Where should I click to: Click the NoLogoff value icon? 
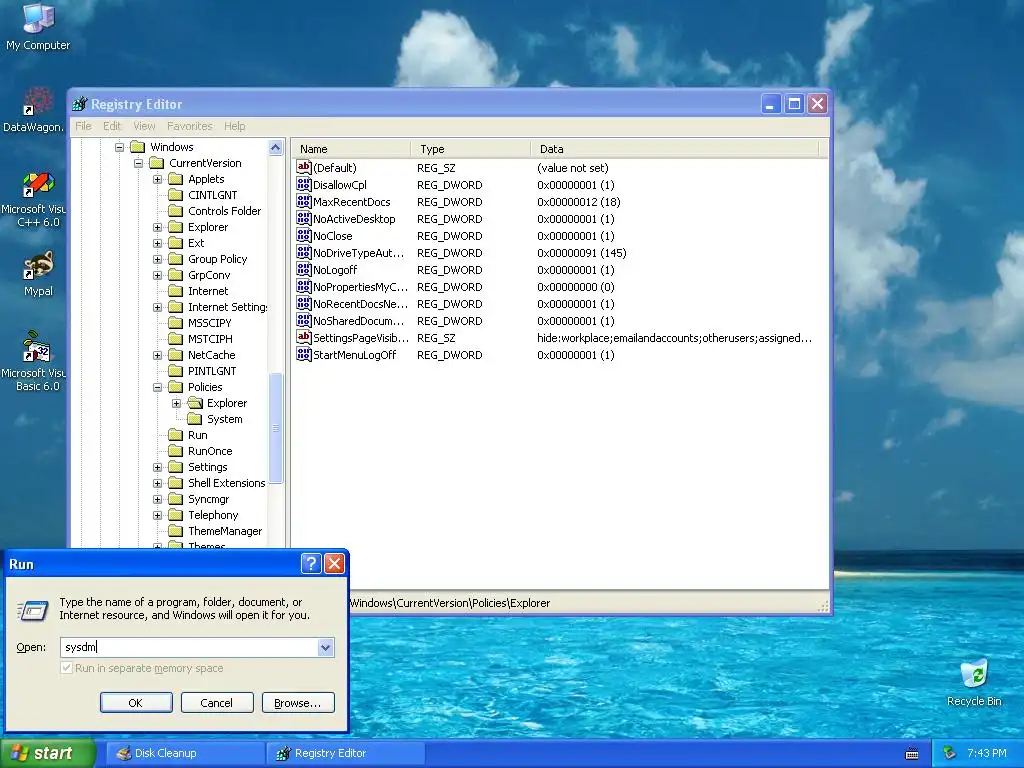304,270
